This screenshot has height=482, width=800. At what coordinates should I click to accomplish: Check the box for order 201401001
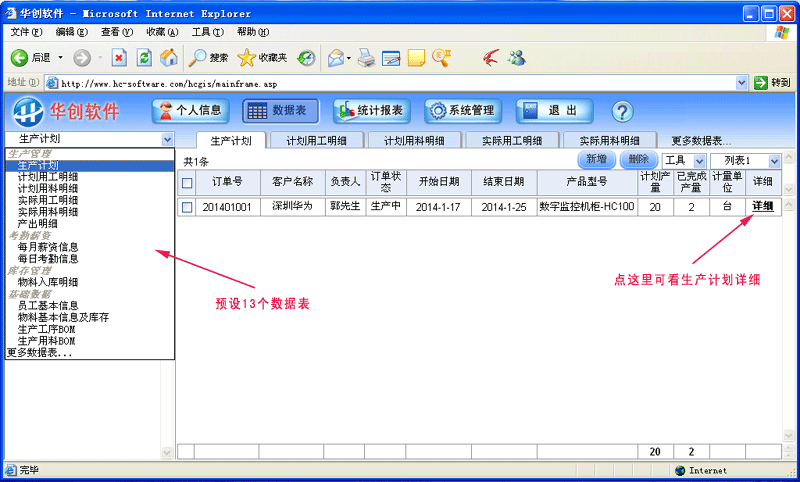(187, 207)
